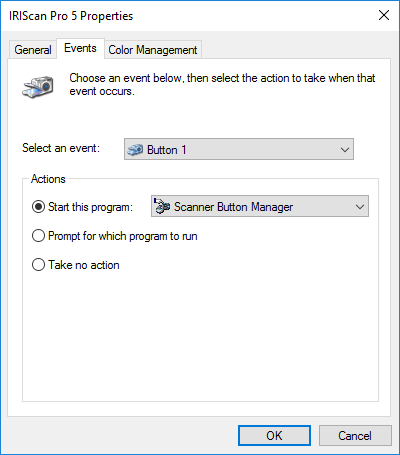Screen dimensions: 400x455
Task: Open the Color Management tab
Action: click(x=153, y=50)
